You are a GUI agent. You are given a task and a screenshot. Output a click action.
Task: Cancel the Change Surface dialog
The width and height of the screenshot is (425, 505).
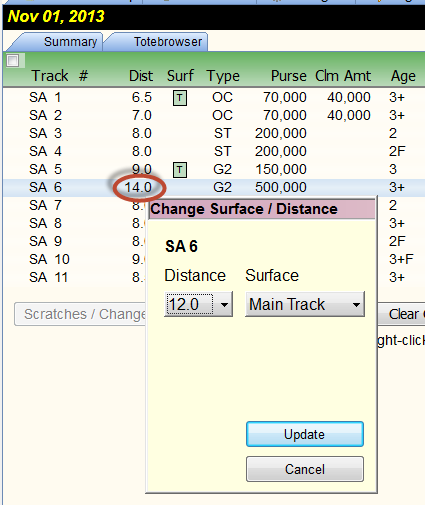tap(305, 469)
